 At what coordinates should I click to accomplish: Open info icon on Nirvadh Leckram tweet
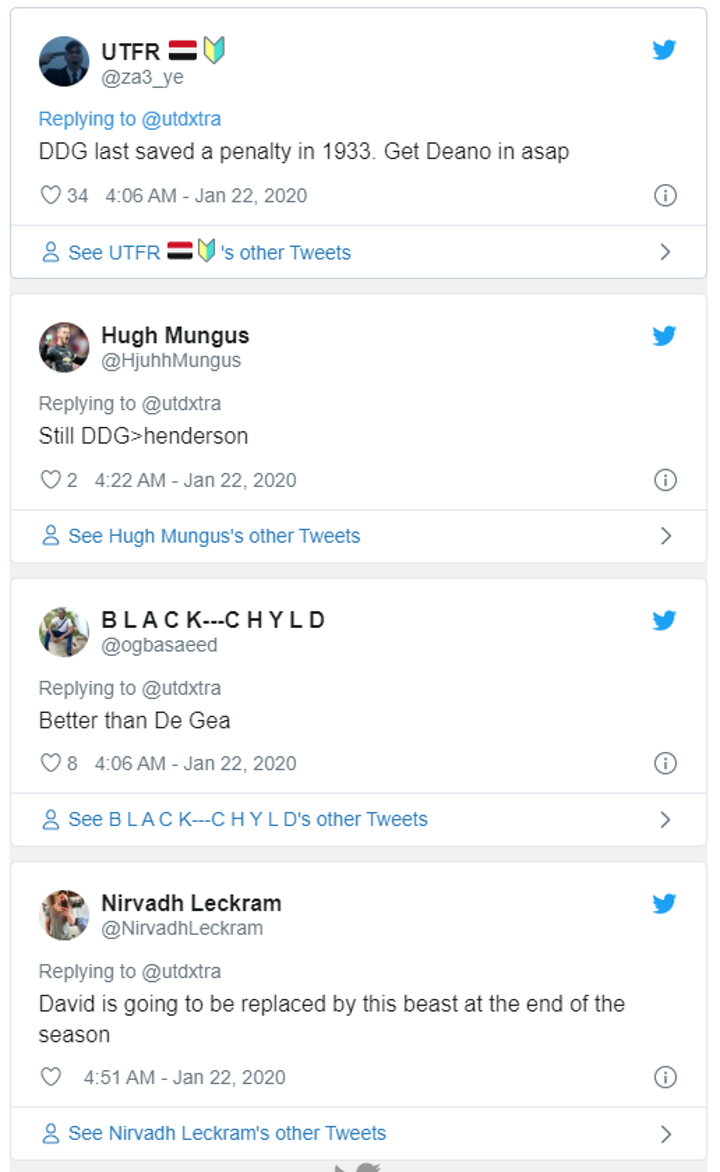(x=665, y=1077)
